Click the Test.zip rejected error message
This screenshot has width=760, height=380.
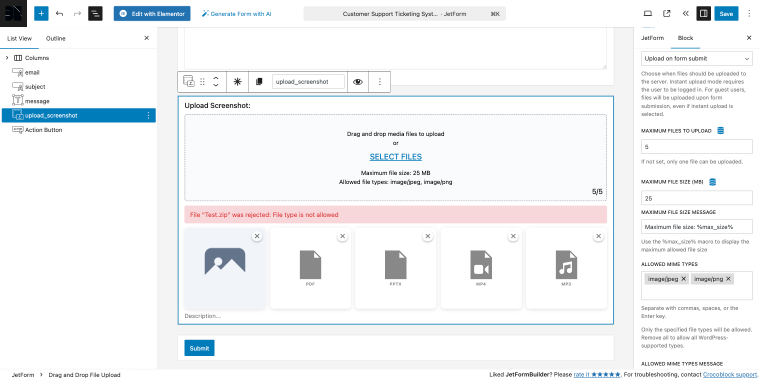pyautogui.click(x=396, y=215)
